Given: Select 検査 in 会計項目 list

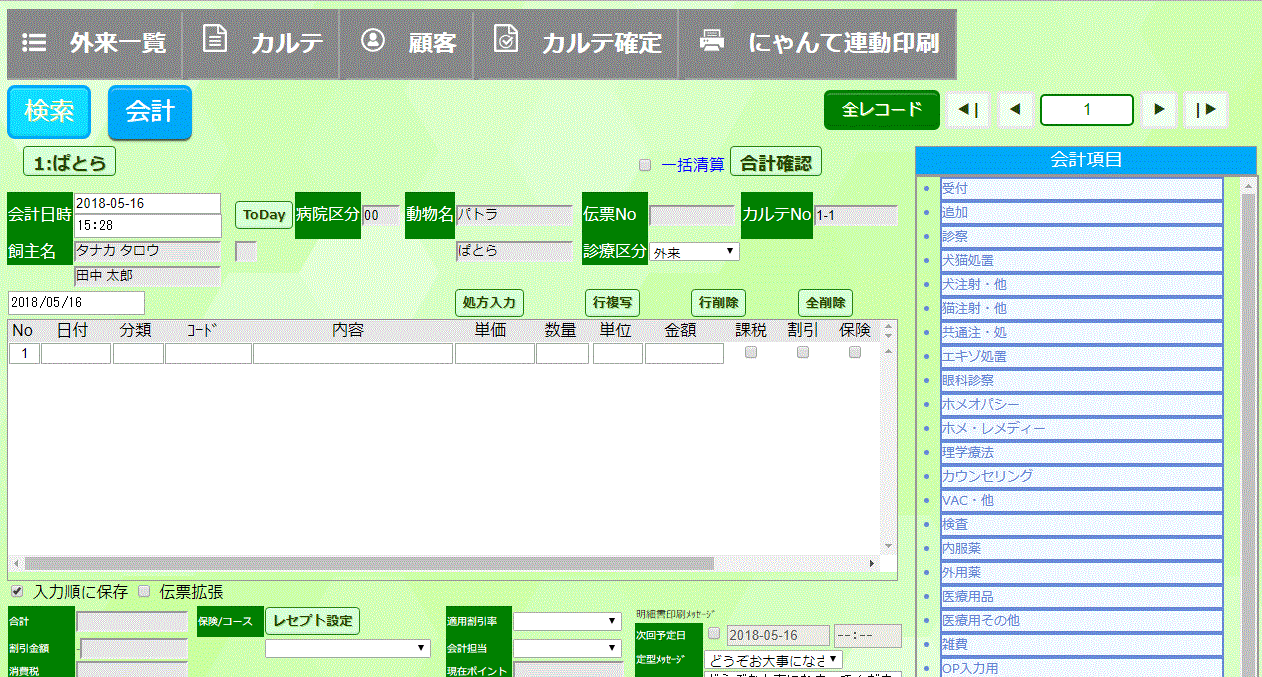Looking at the screenshot, I should [x=1082, y=524].
